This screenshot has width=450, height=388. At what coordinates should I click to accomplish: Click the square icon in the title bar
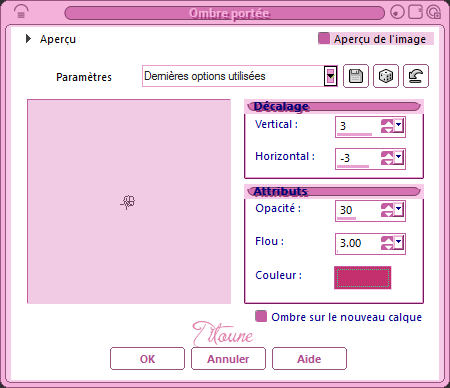coord(415,12)
